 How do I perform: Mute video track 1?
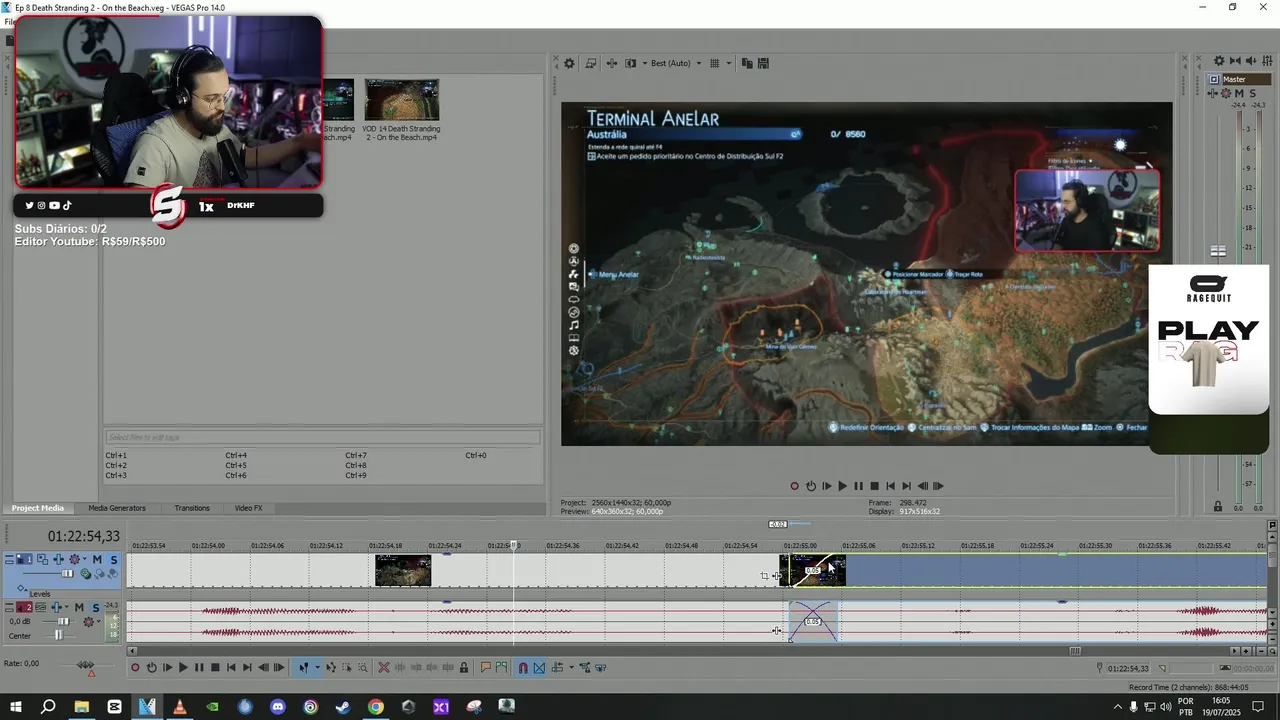[x=97, y=560]
